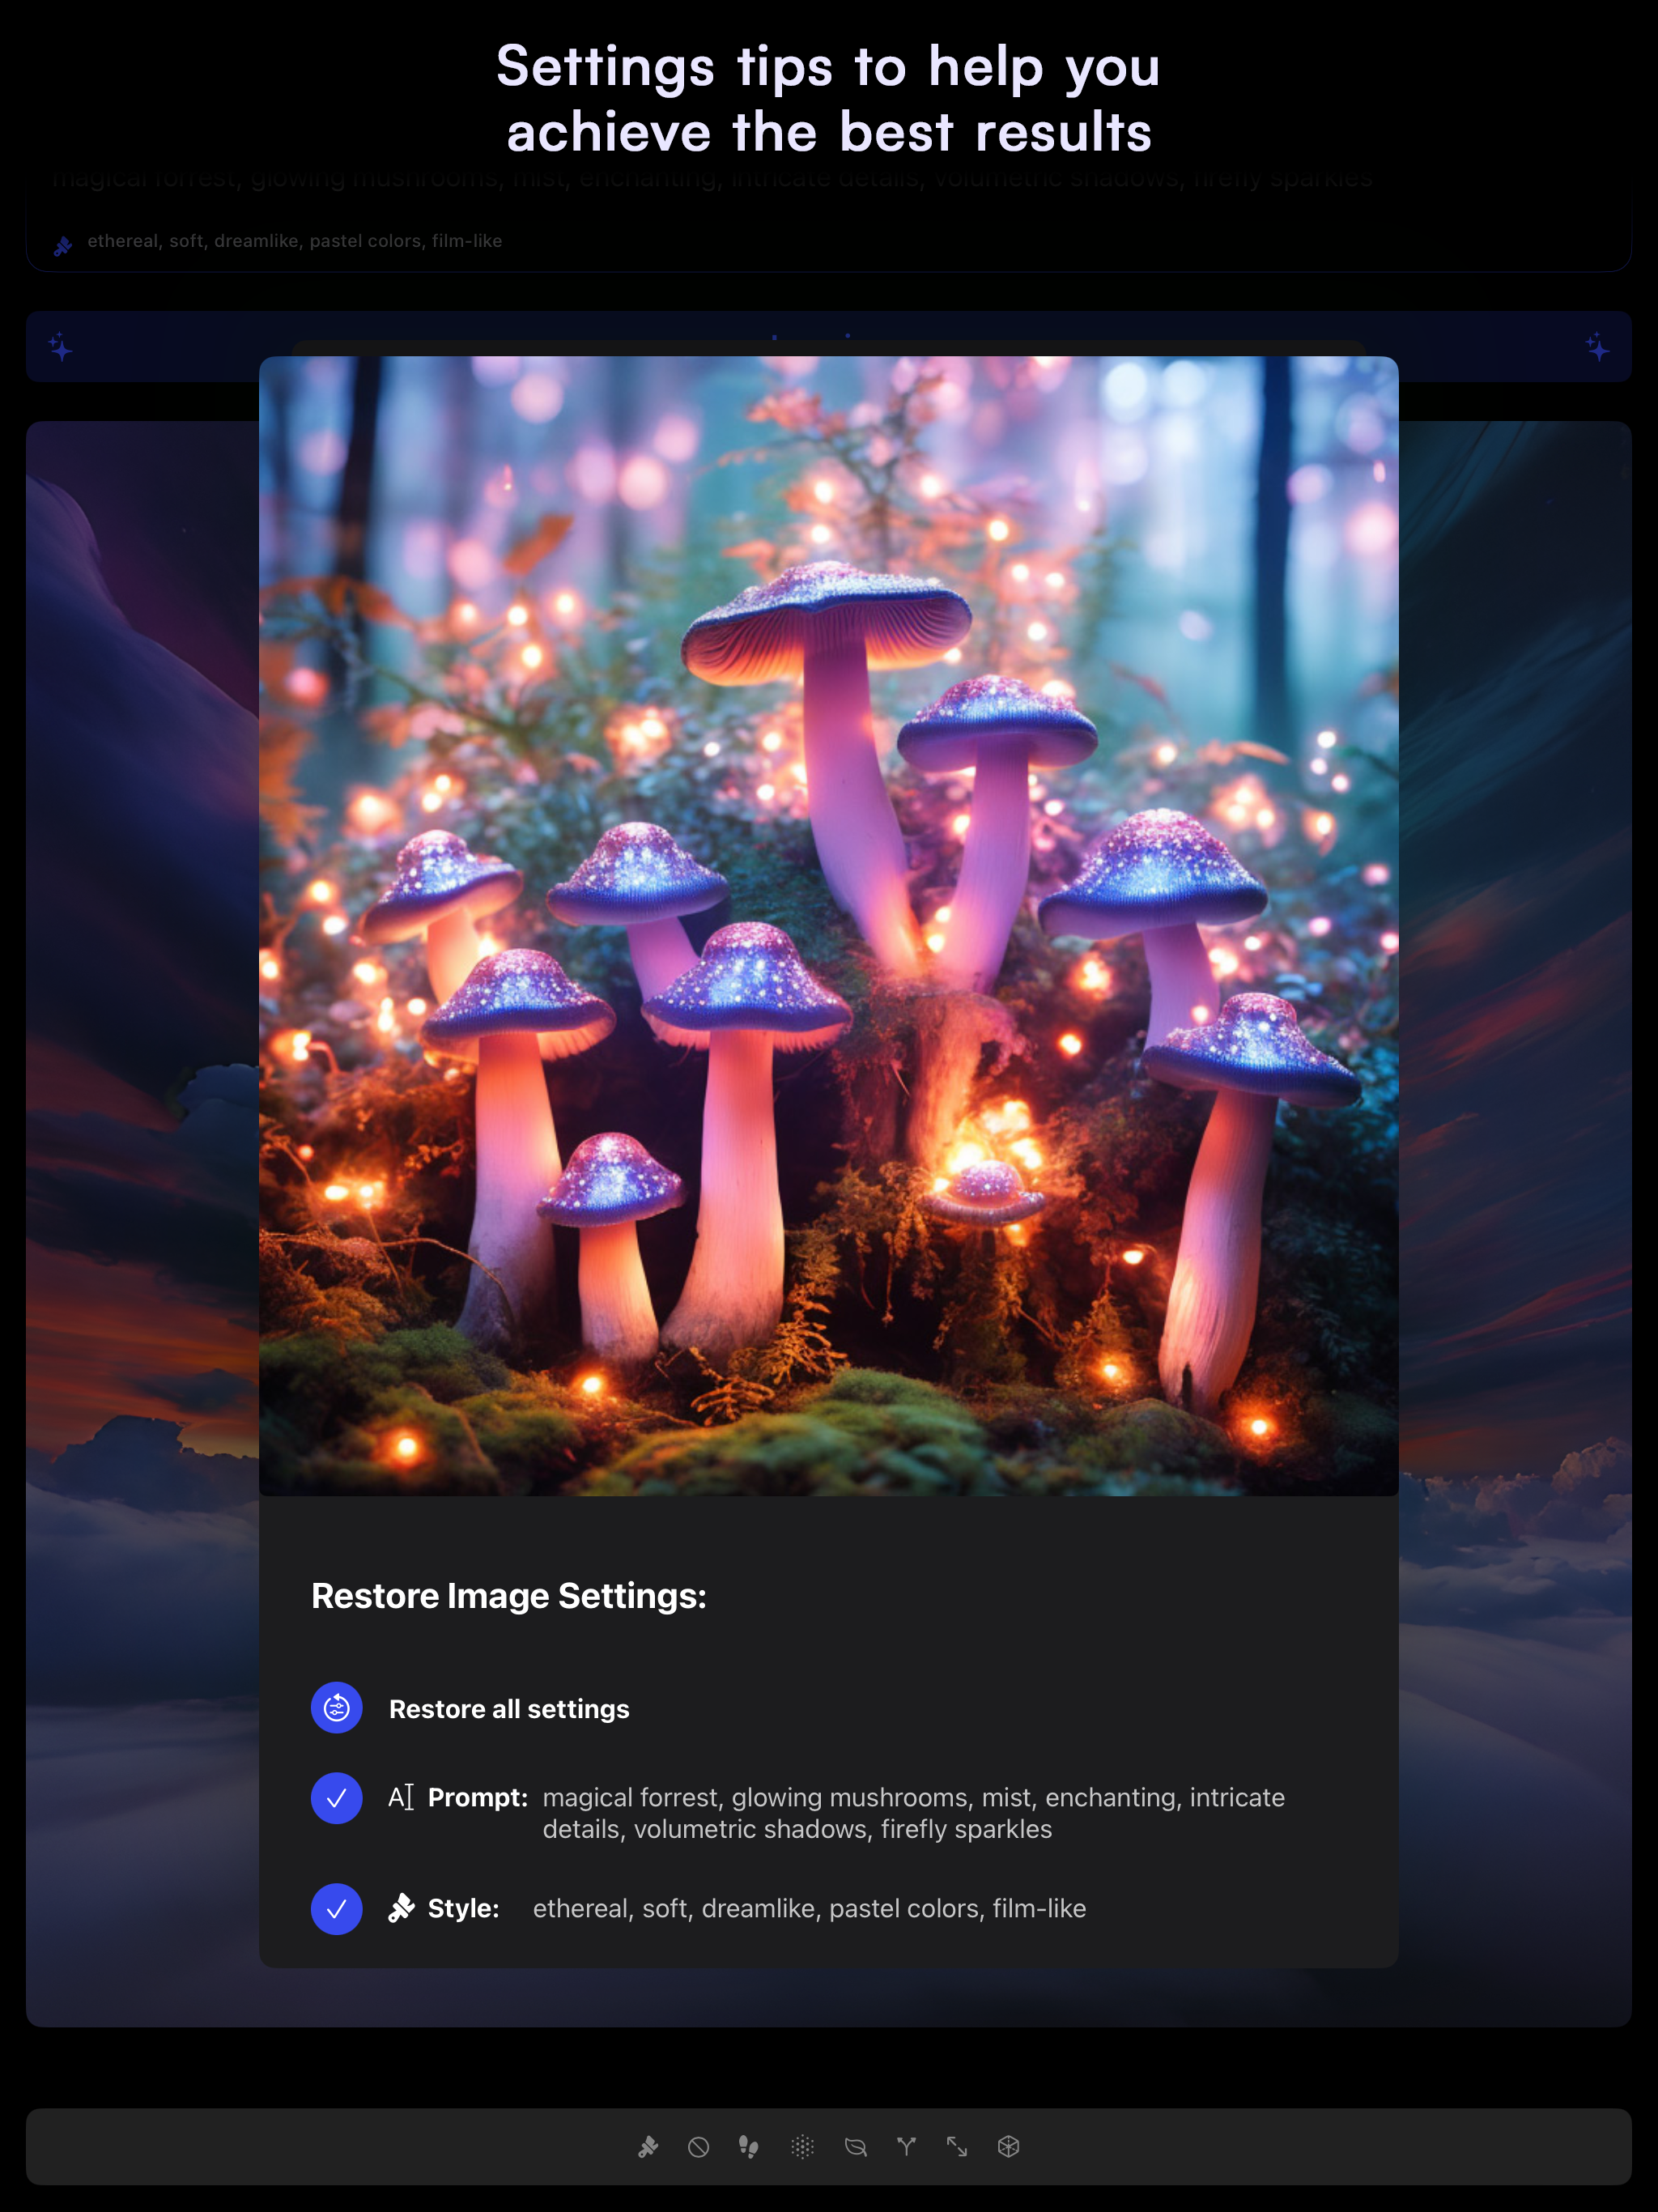Click the Style text ethereal, soft, dreamlike
This screenshot has height=2212, width=1658.
click(808, 1909)
